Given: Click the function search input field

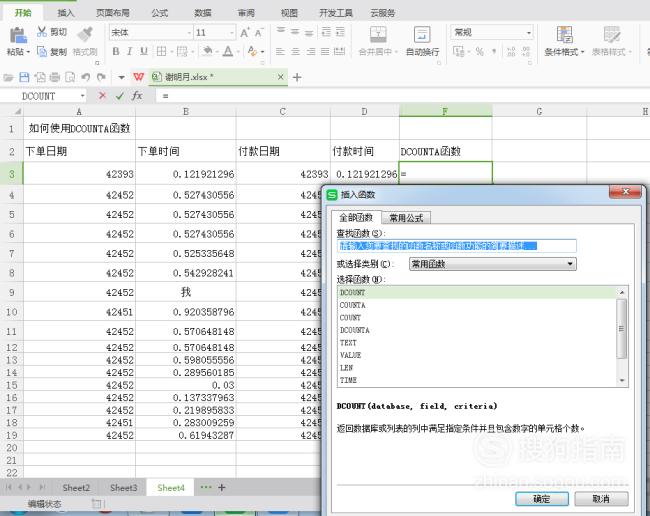Looking at the screenshot, I should pos(456,246).
